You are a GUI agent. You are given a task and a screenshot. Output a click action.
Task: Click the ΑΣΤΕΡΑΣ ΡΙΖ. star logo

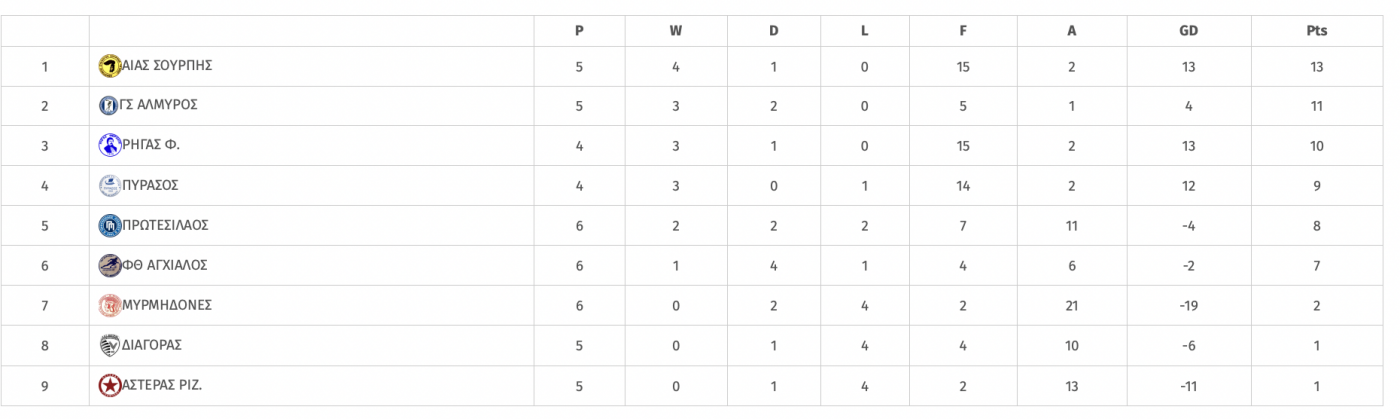point(109,385)
